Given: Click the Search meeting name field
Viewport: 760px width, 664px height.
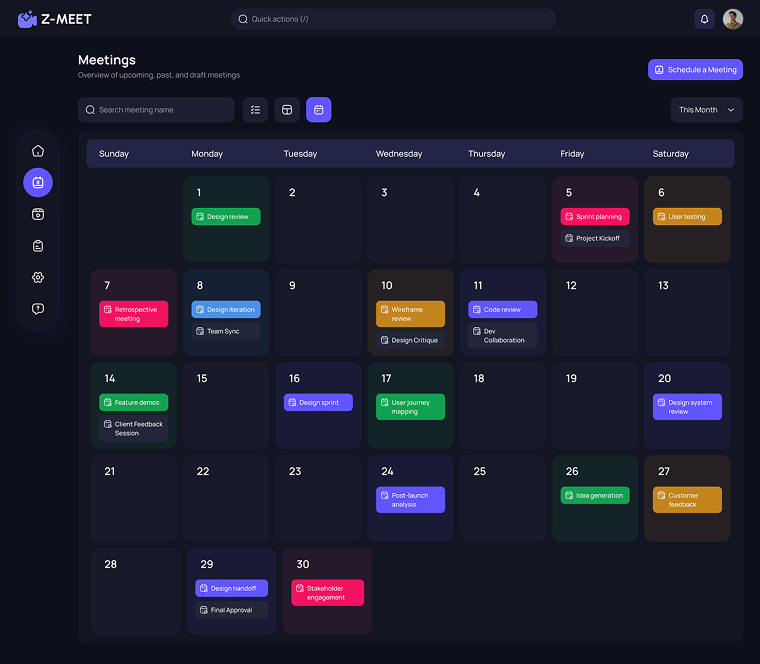Looking at the screenshot, I should point(156,110).
